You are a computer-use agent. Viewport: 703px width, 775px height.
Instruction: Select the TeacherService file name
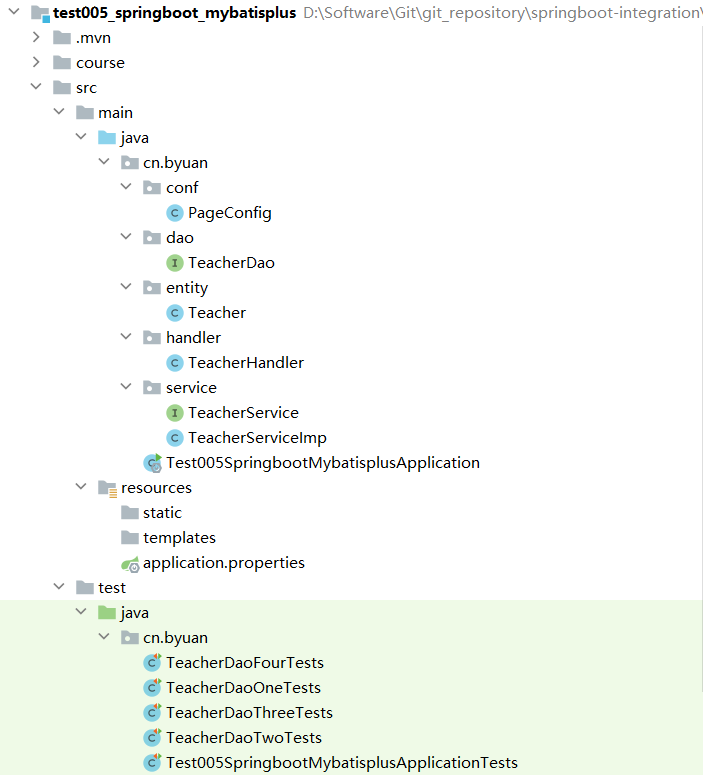[244, 413]
